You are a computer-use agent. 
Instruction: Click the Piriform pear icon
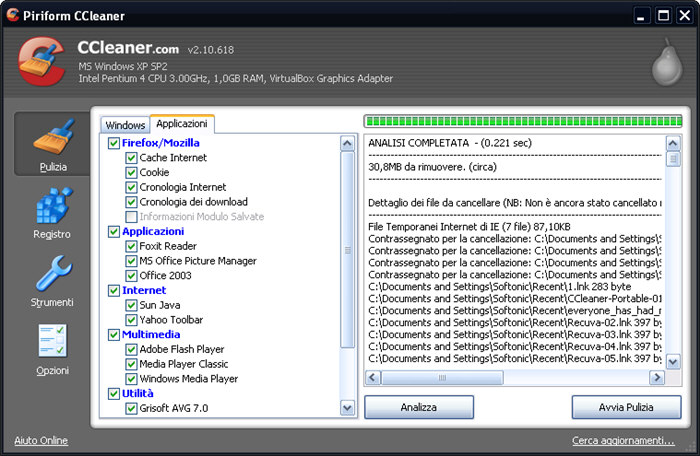click(x=667, y=63)
